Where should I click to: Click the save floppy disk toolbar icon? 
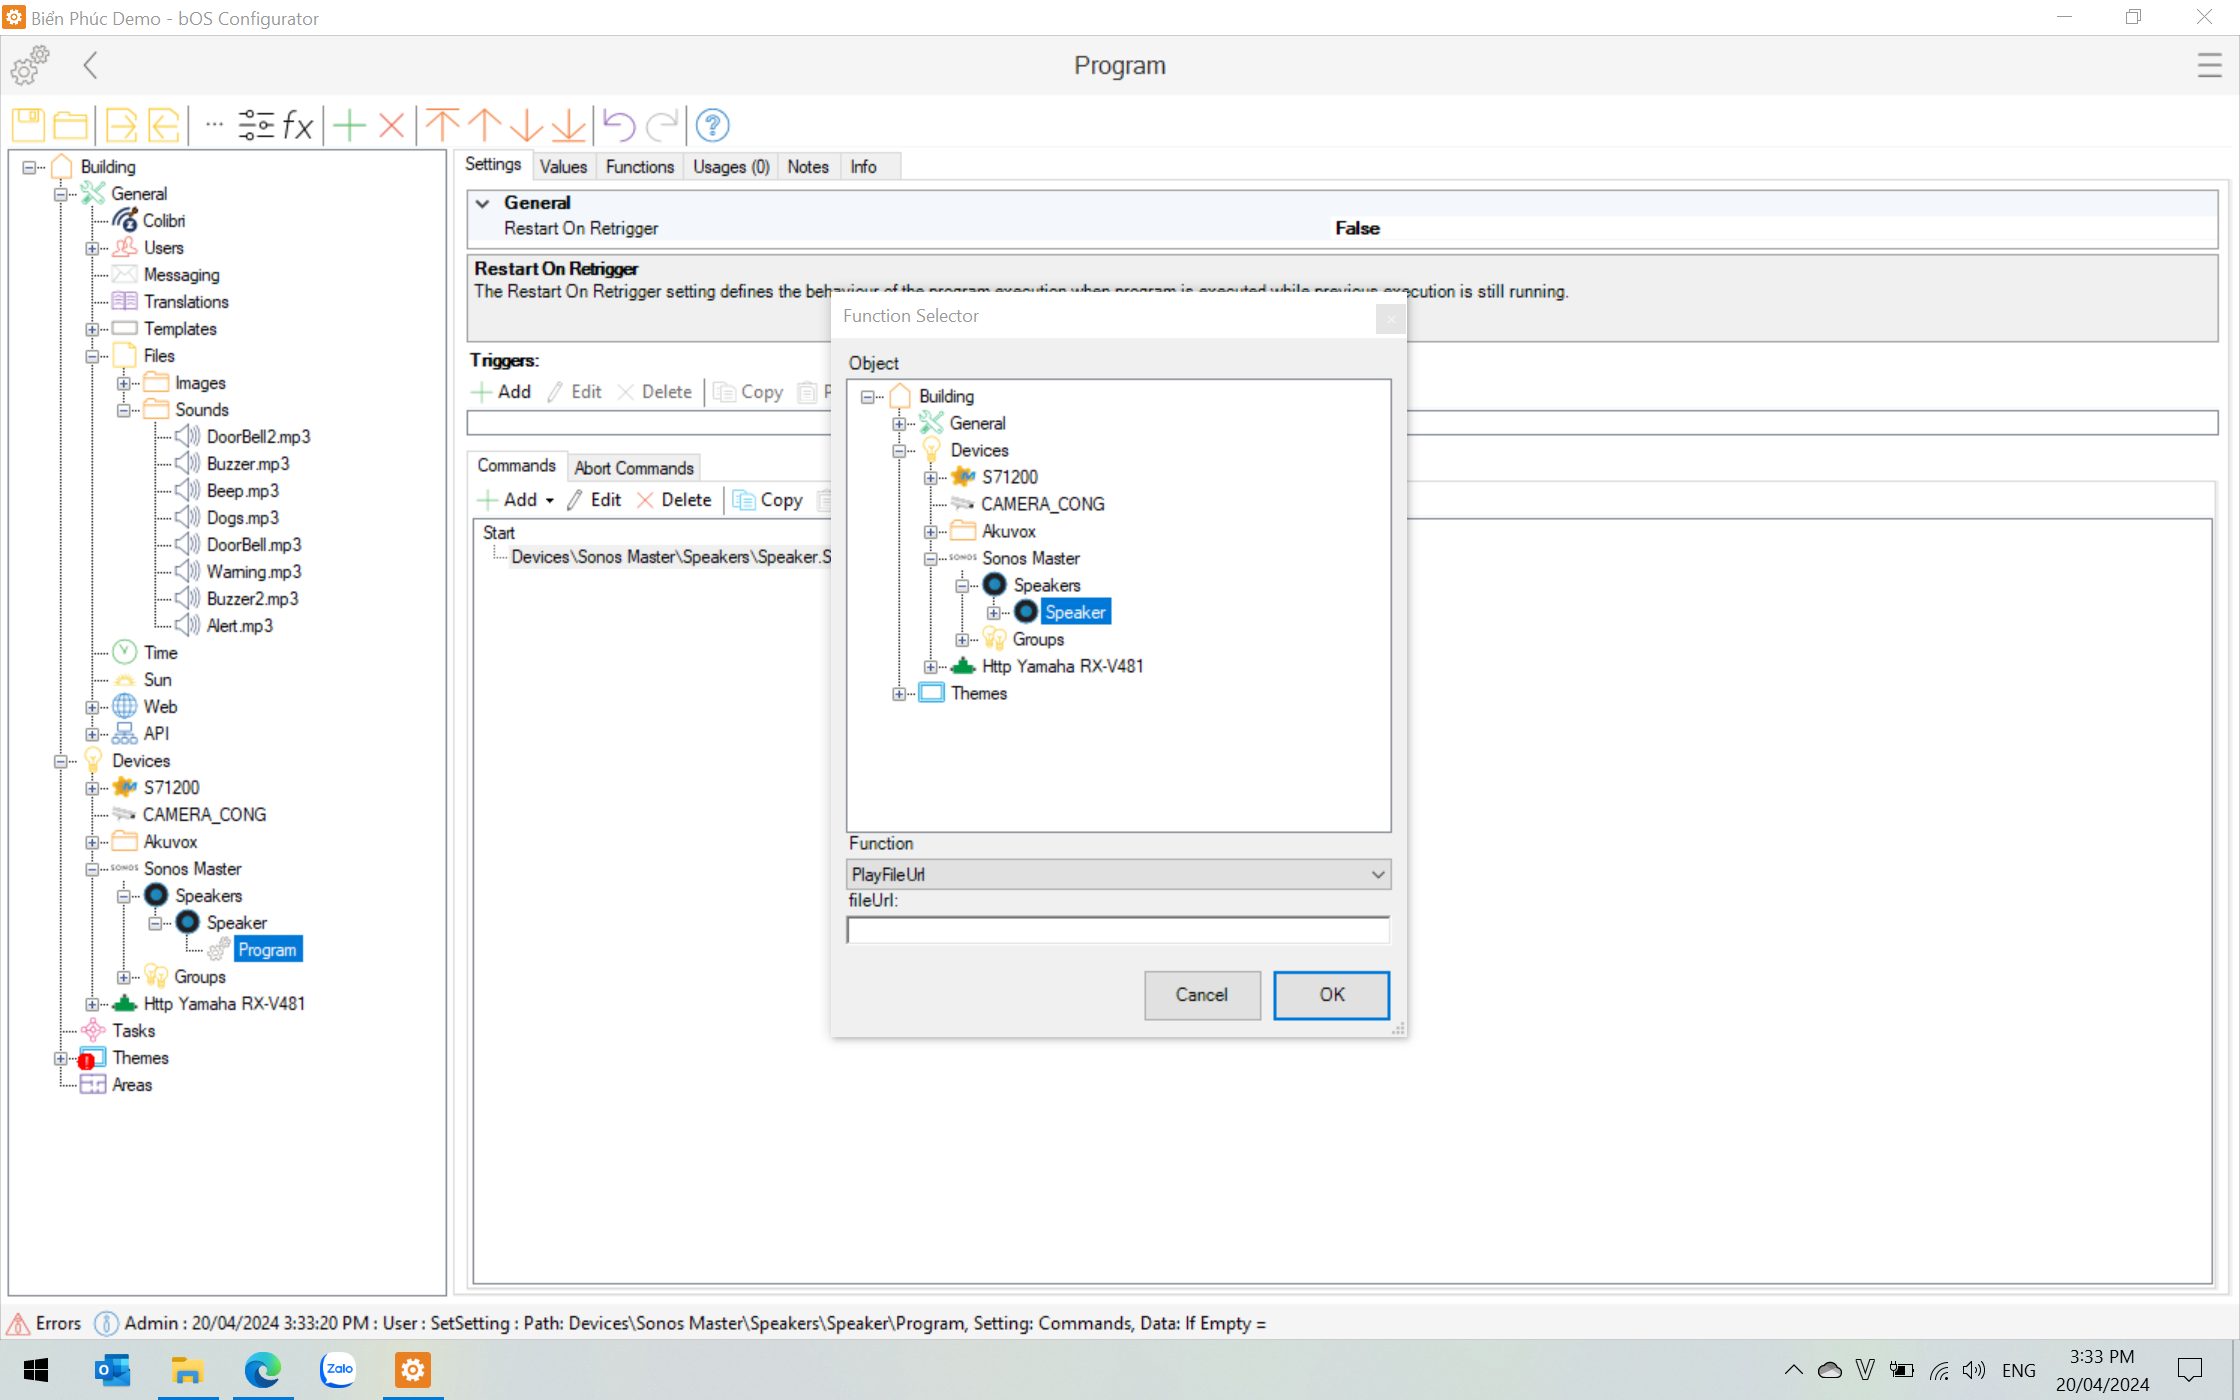coord(28,125)
